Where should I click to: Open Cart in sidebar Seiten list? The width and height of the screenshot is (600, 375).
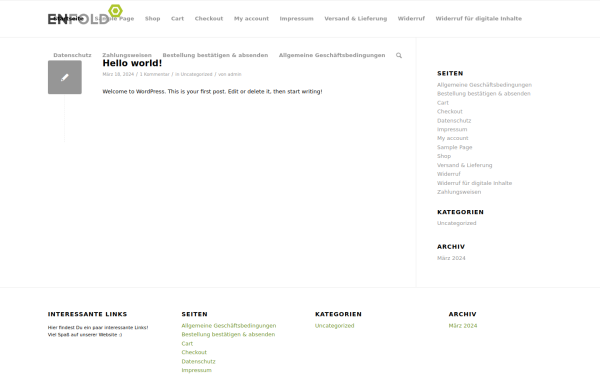tap(443, 103)
